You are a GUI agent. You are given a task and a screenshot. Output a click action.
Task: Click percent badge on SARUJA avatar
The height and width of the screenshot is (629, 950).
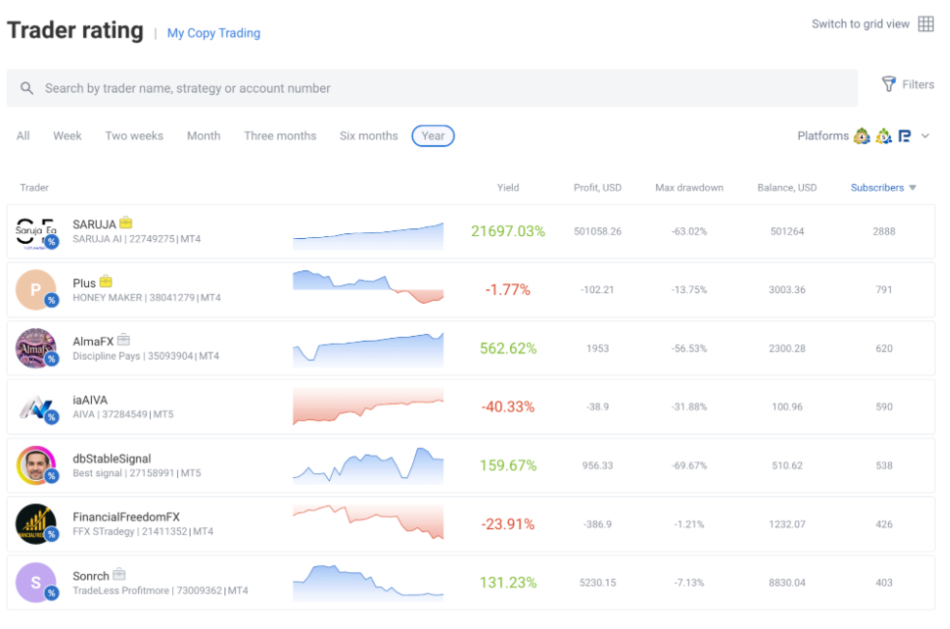click(x=52, y=242)
